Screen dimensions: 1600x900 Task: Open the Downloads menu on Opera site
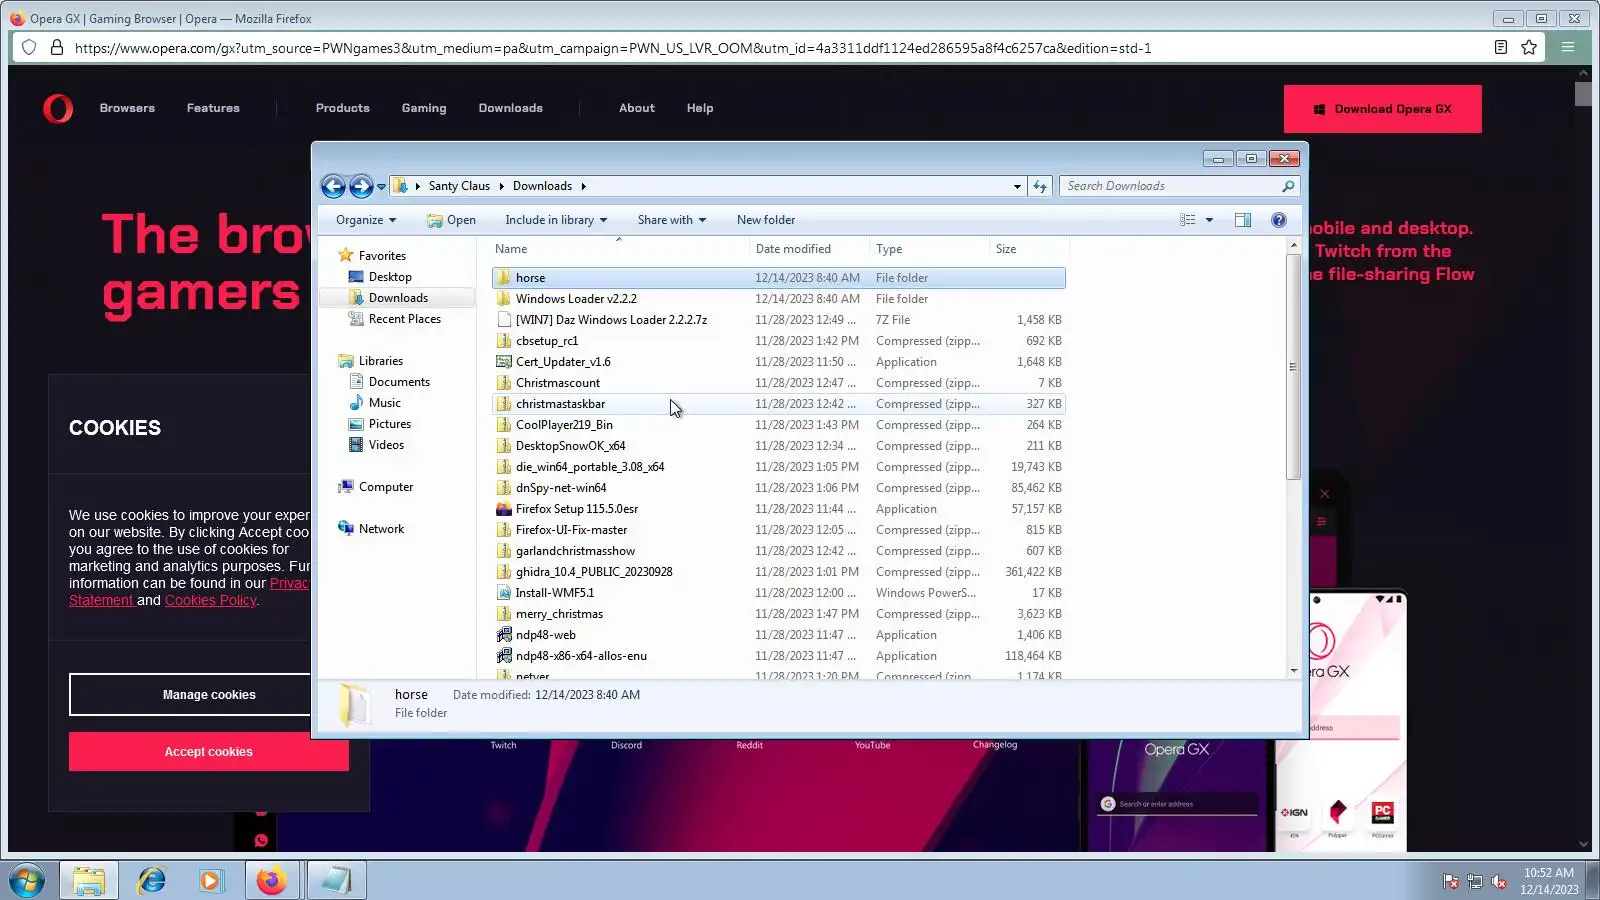(x=511, y=108)
